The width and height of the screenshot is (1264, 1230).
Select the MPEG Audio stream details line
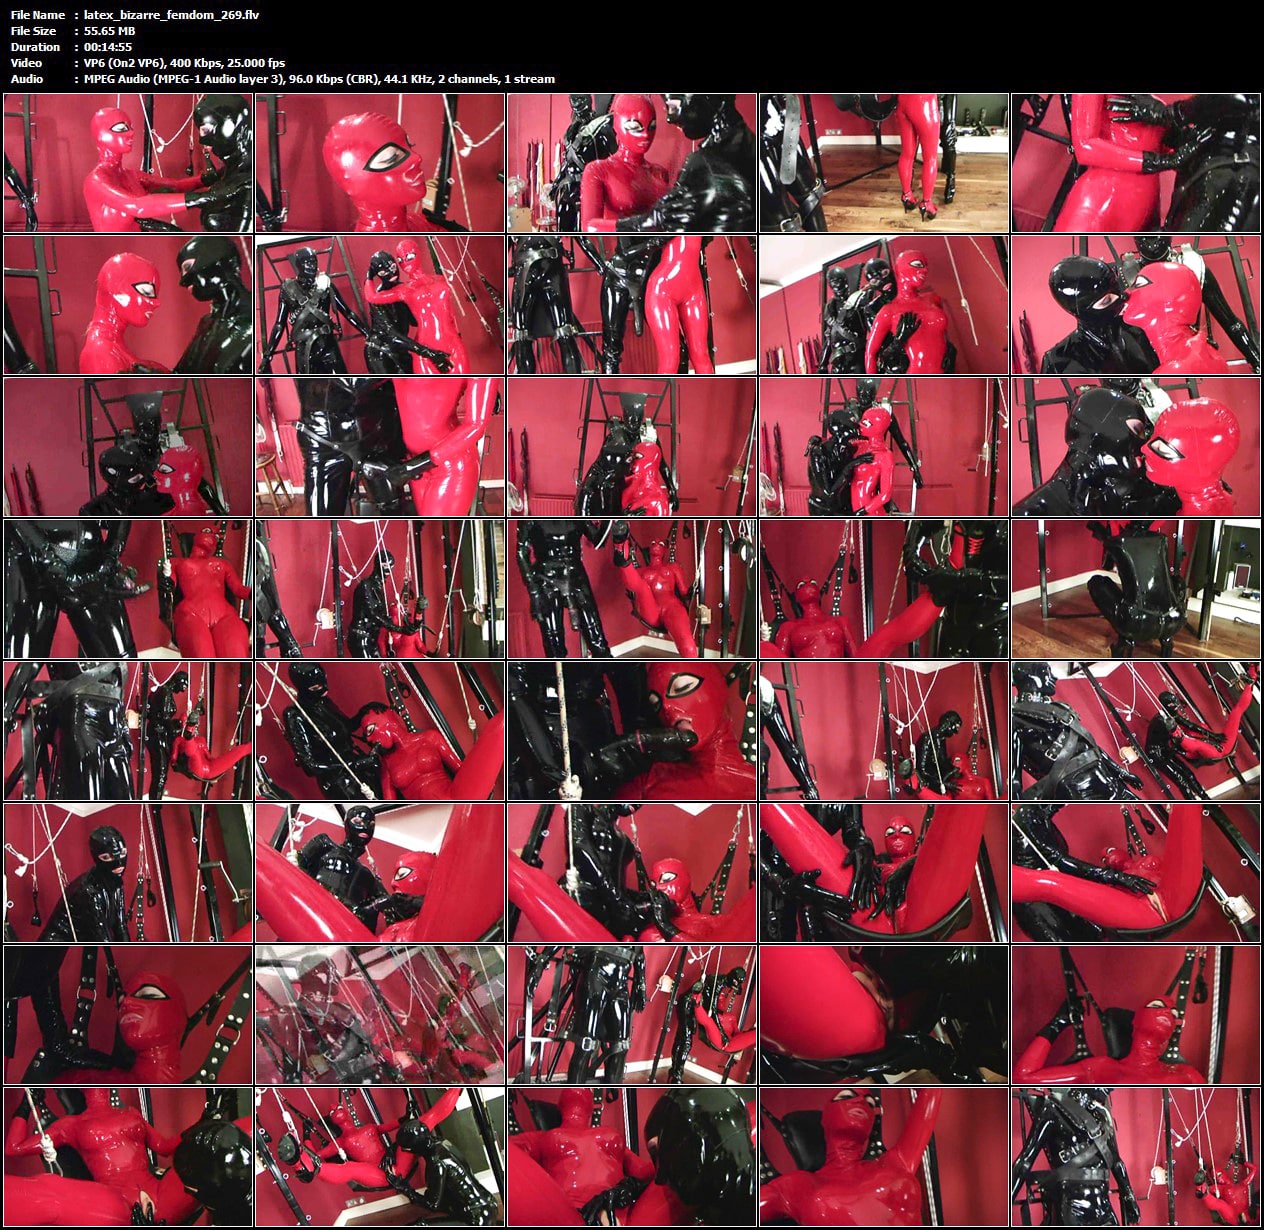[x=320, y=79]
